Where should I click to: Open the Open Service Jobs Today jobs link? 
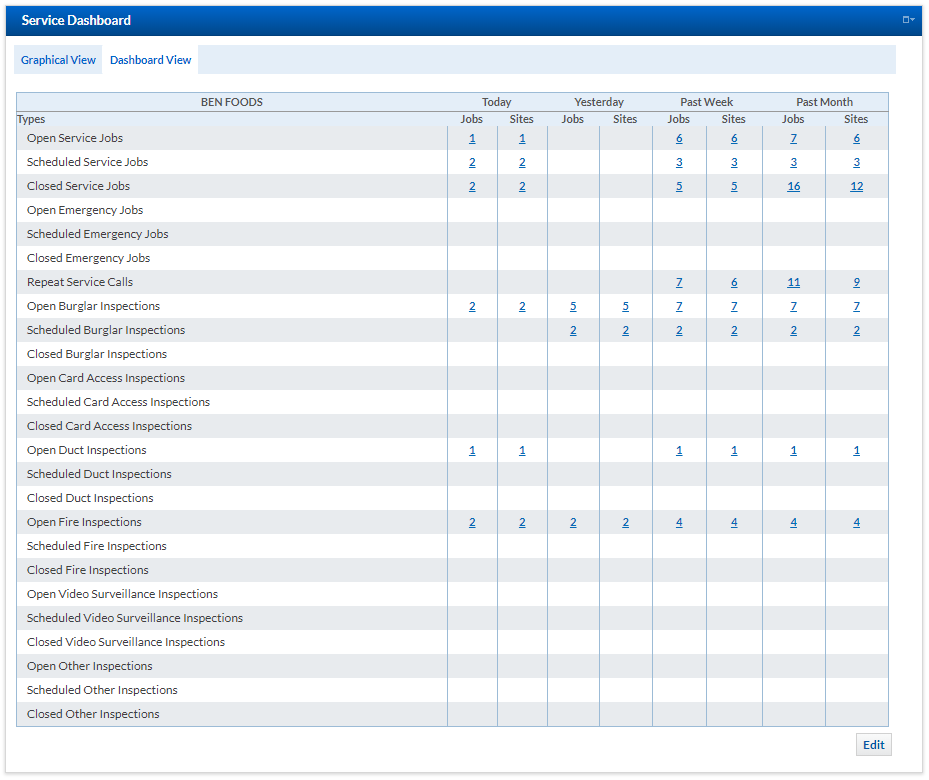coord(472,138)
